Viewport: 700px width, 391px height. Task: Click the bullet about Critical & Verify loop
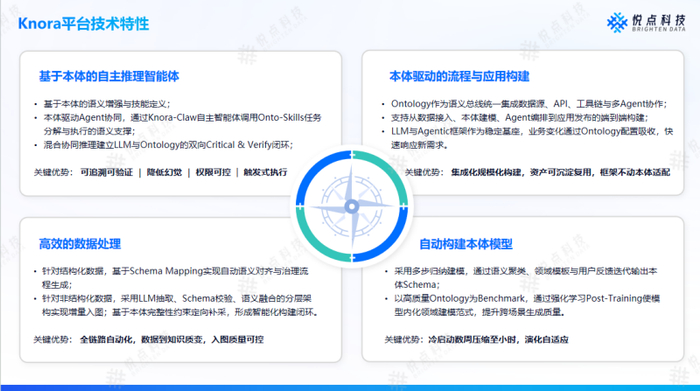click(164, 145)
